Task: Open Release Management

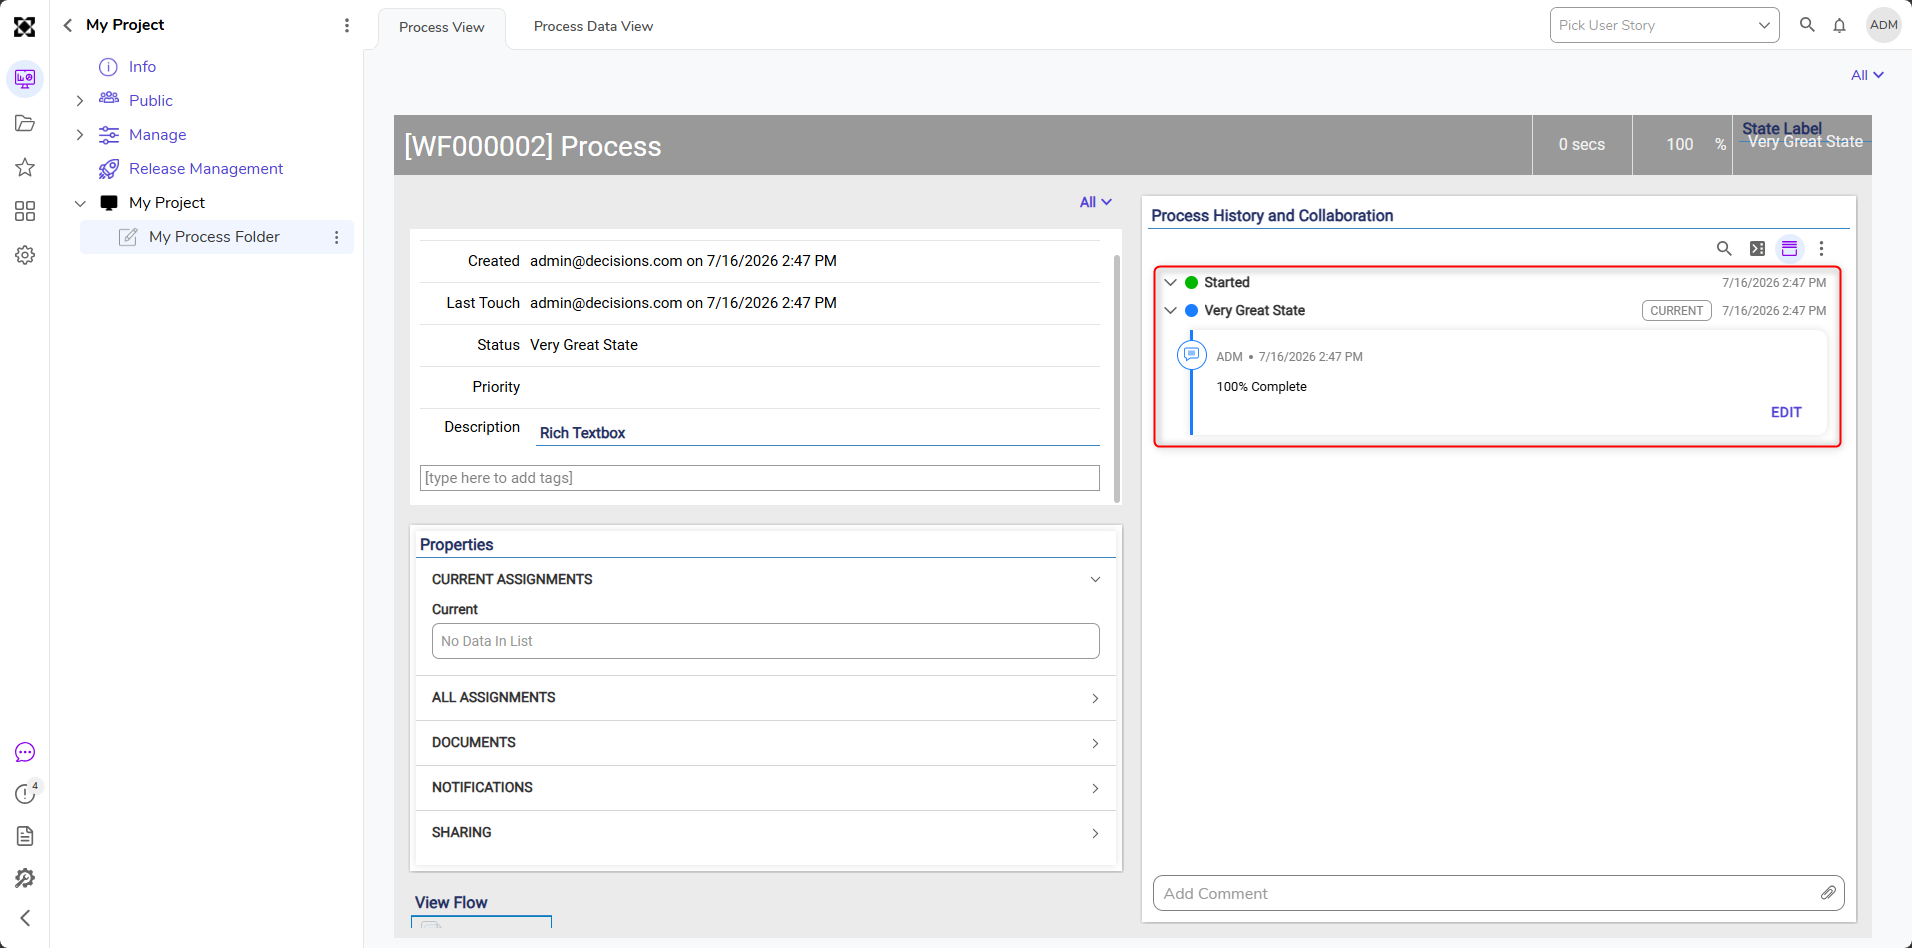Action: tap(206, 169)
